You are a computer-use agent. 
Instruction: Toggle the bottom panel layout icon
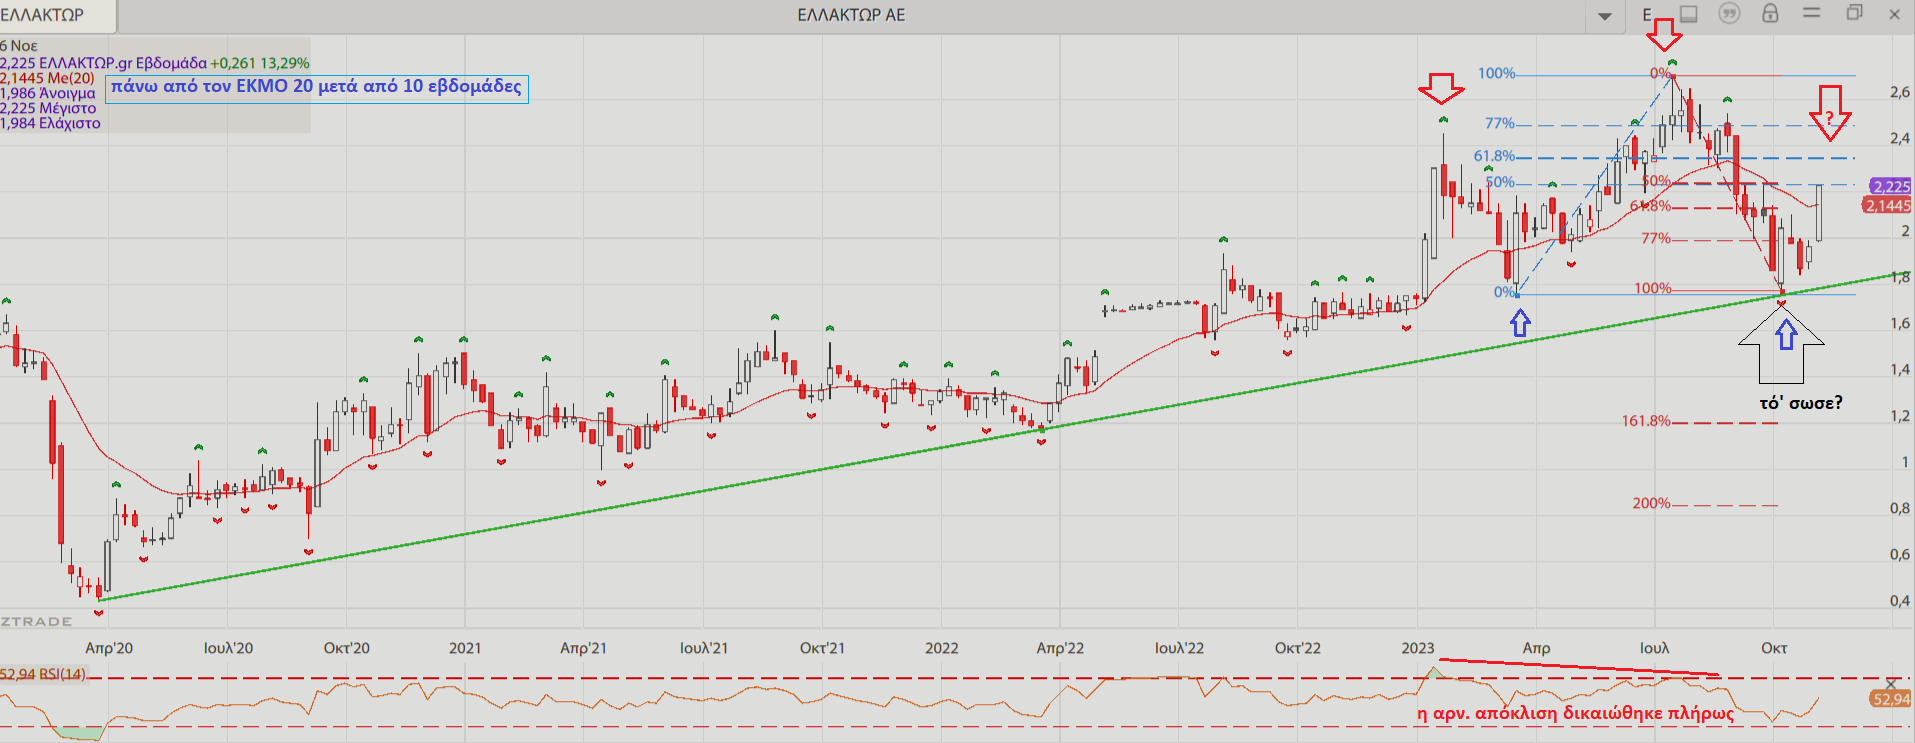coord(1688,14)
